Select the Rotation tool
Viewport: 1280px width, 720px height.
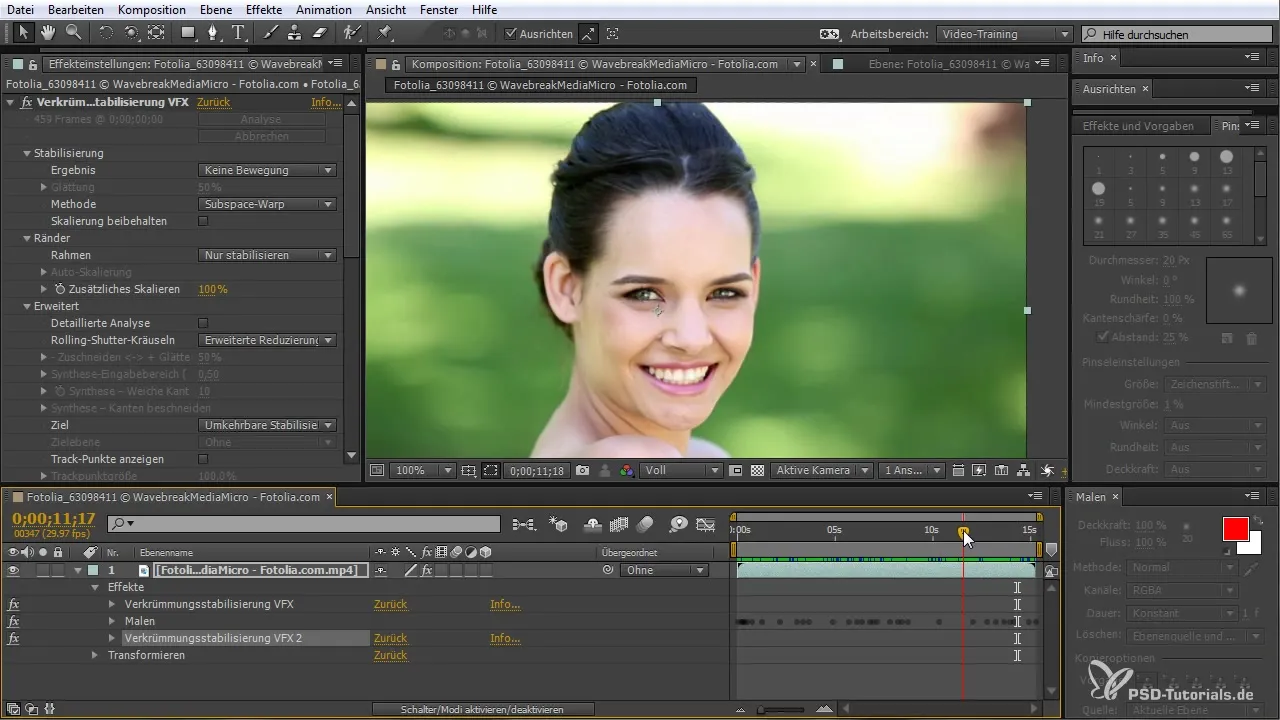point(106,33)
